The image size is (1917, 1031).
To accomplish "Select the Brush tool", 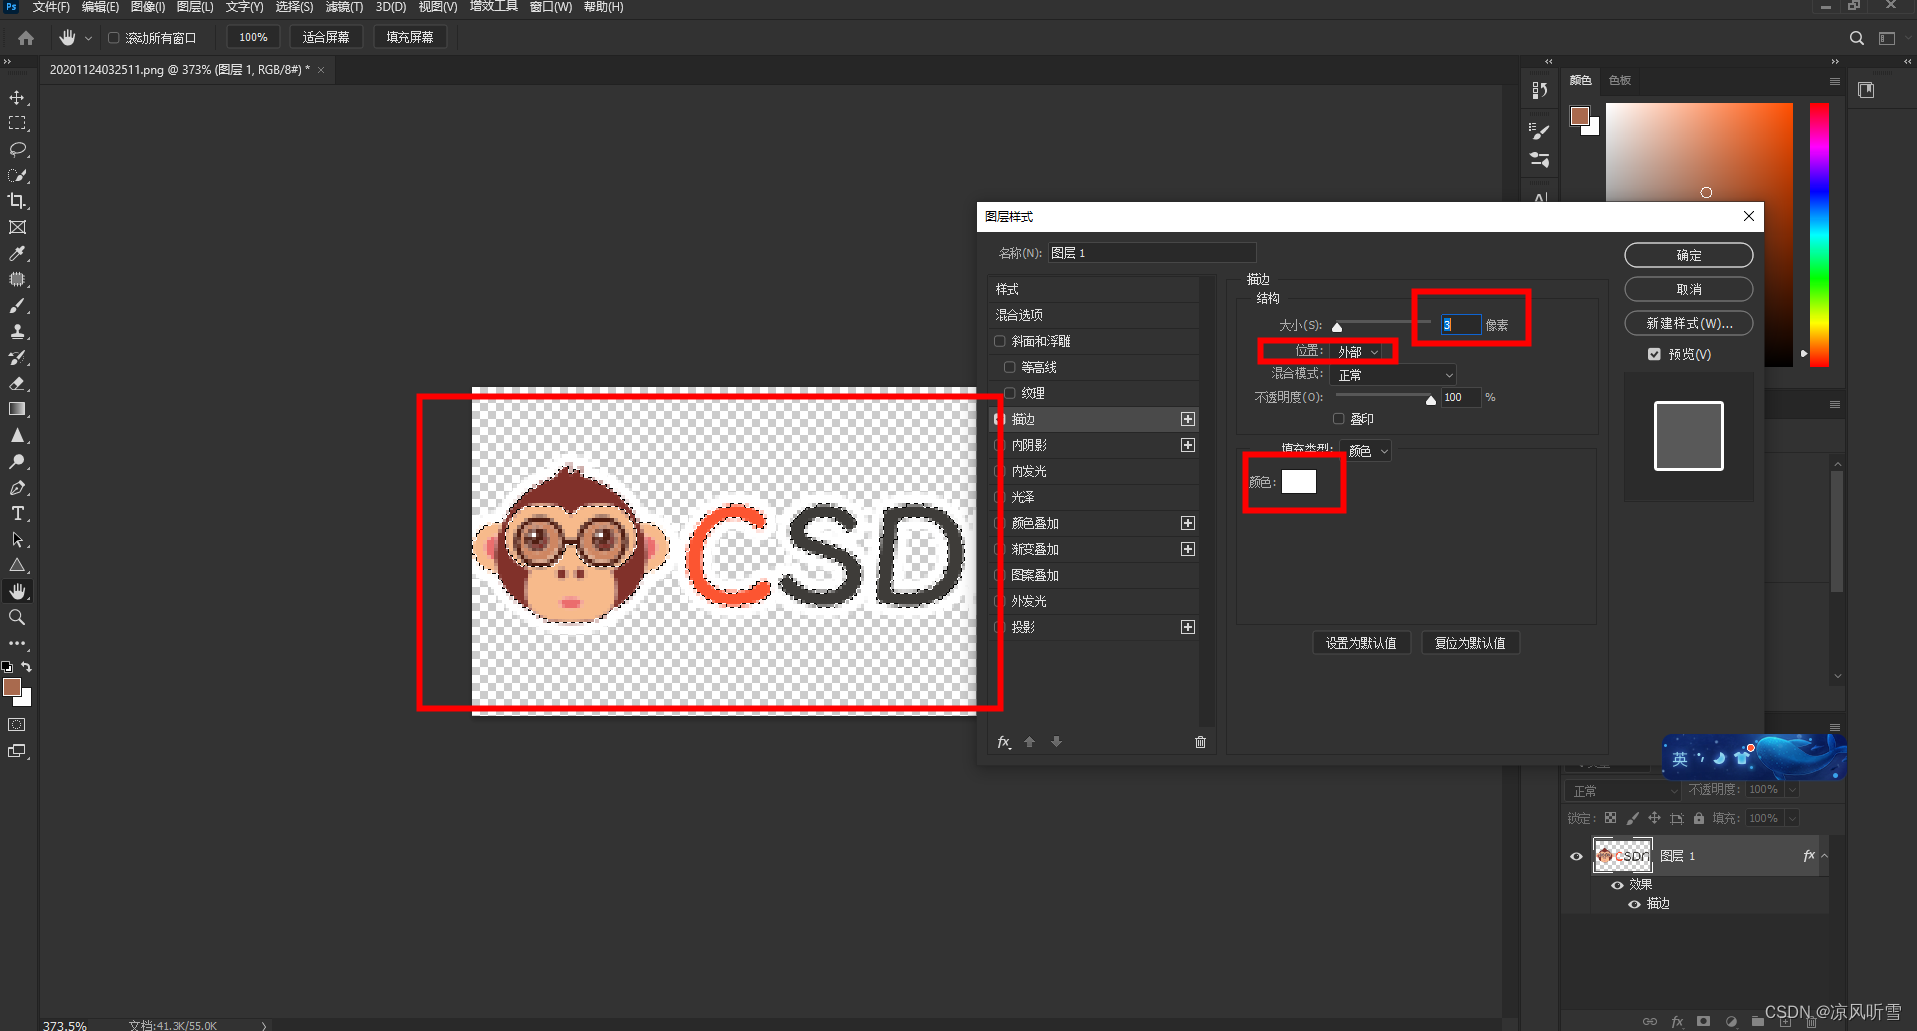I will click(x=17, y=305).
